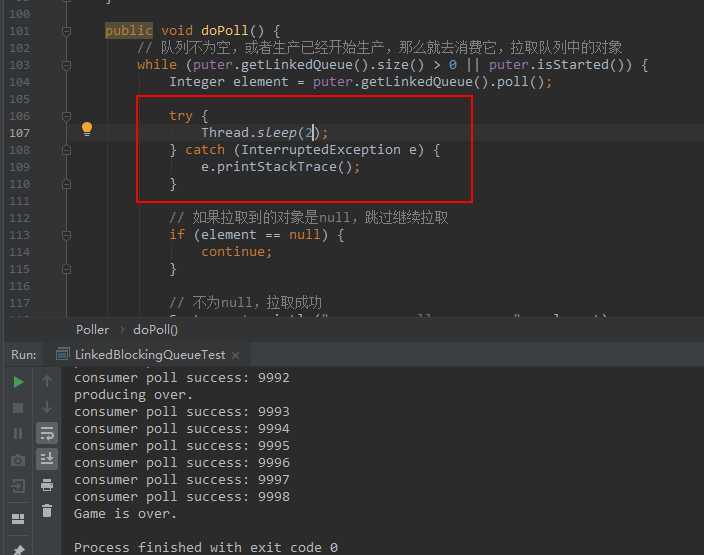Click the Chinese comment on line 102
Screen dimensions: 704x555
(380, 48)
